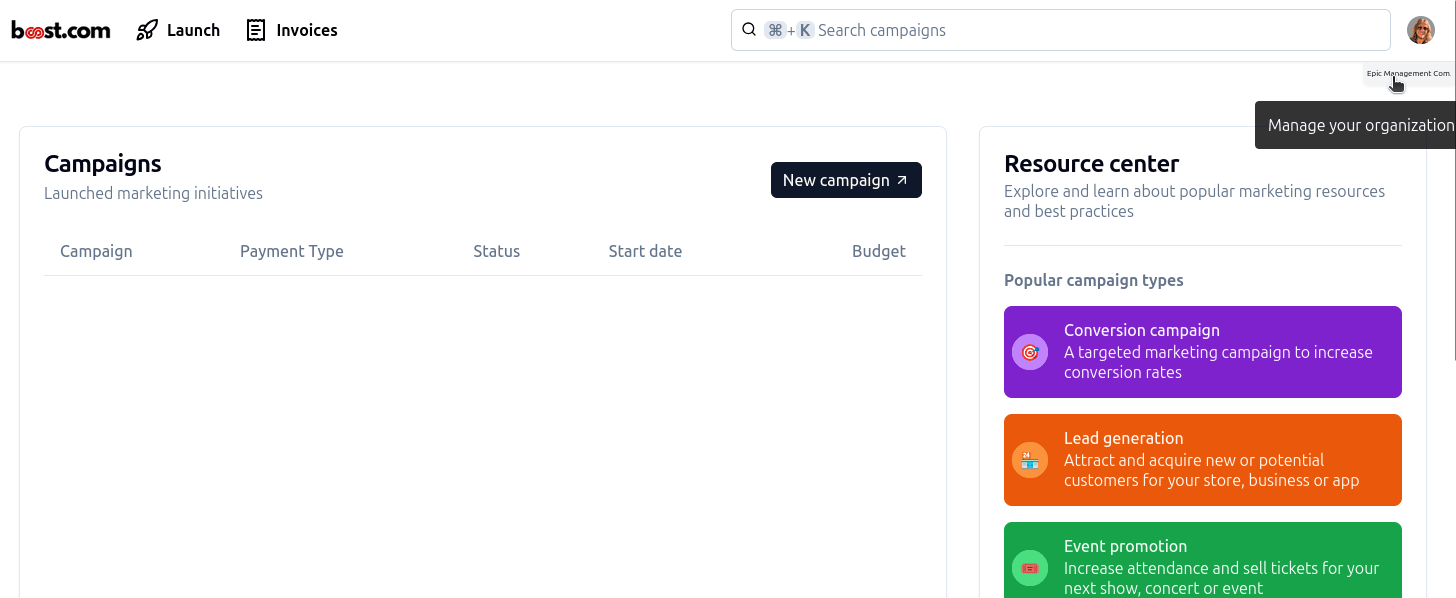Click the Event promotion ticket icon

tap(1030, 568)
